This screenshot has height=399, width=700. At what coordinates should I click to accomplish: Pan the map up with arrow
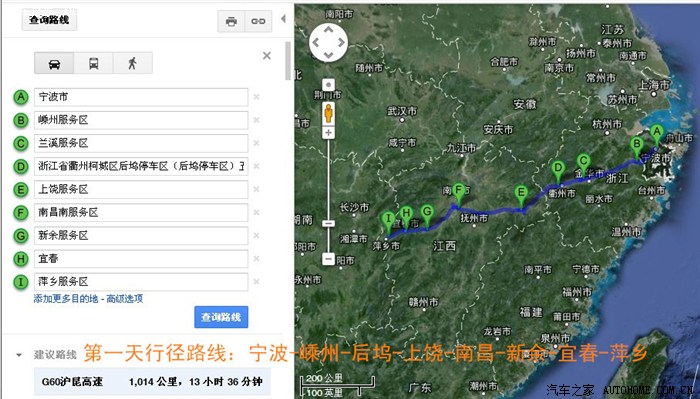point(329,29)
